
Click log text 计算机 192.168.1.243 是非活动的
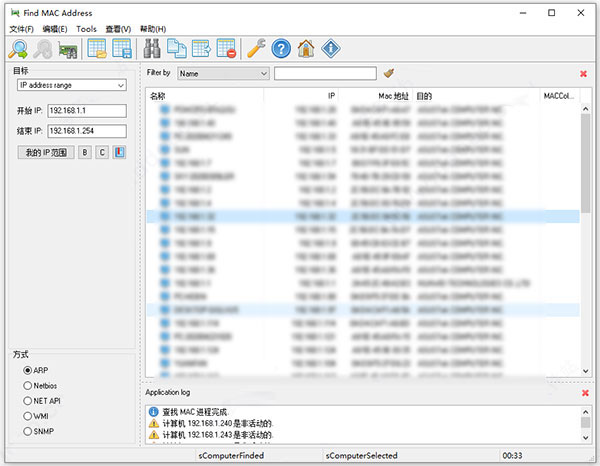pos(218,435)
